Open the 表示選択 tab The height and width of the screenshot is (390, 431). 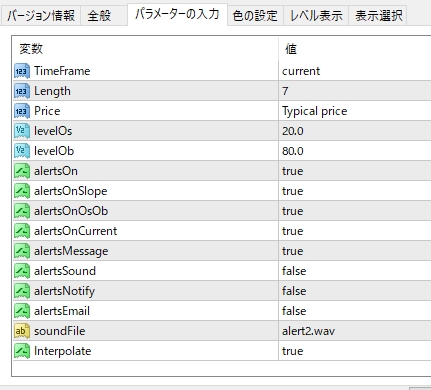[378, 15]
